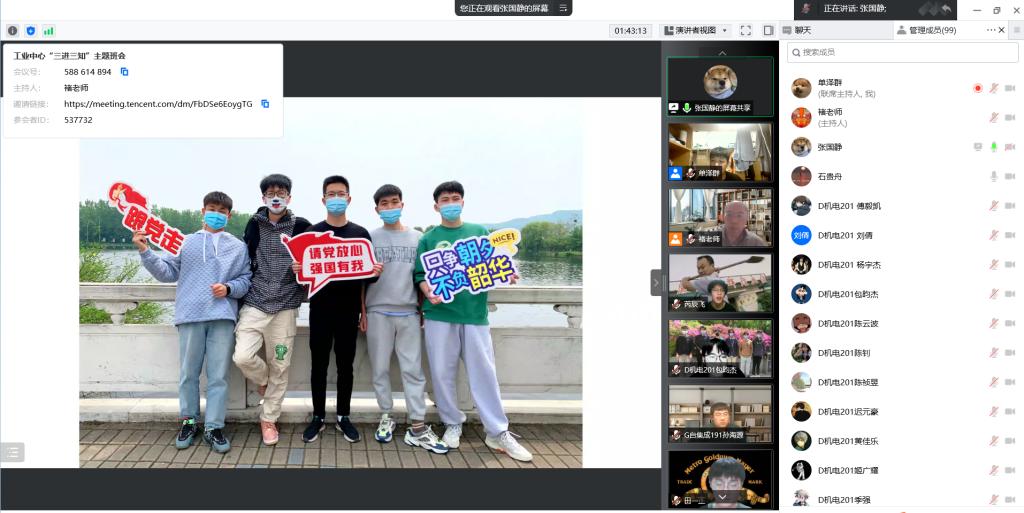This screenshot has width=1024, height=513.
Task: Open more options on the member panel
Action: (x=992, y=30)
